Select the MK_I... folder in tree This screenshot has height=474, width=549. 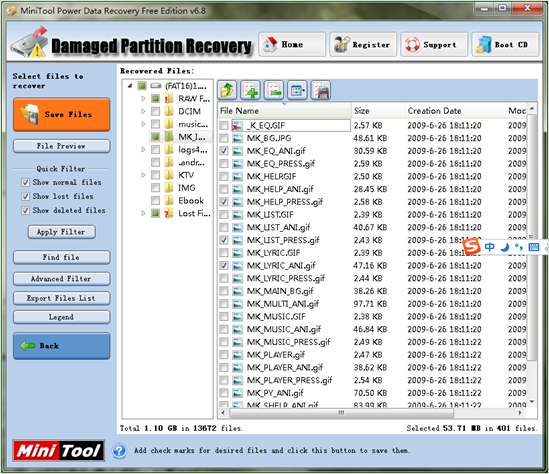coord(192,137)
